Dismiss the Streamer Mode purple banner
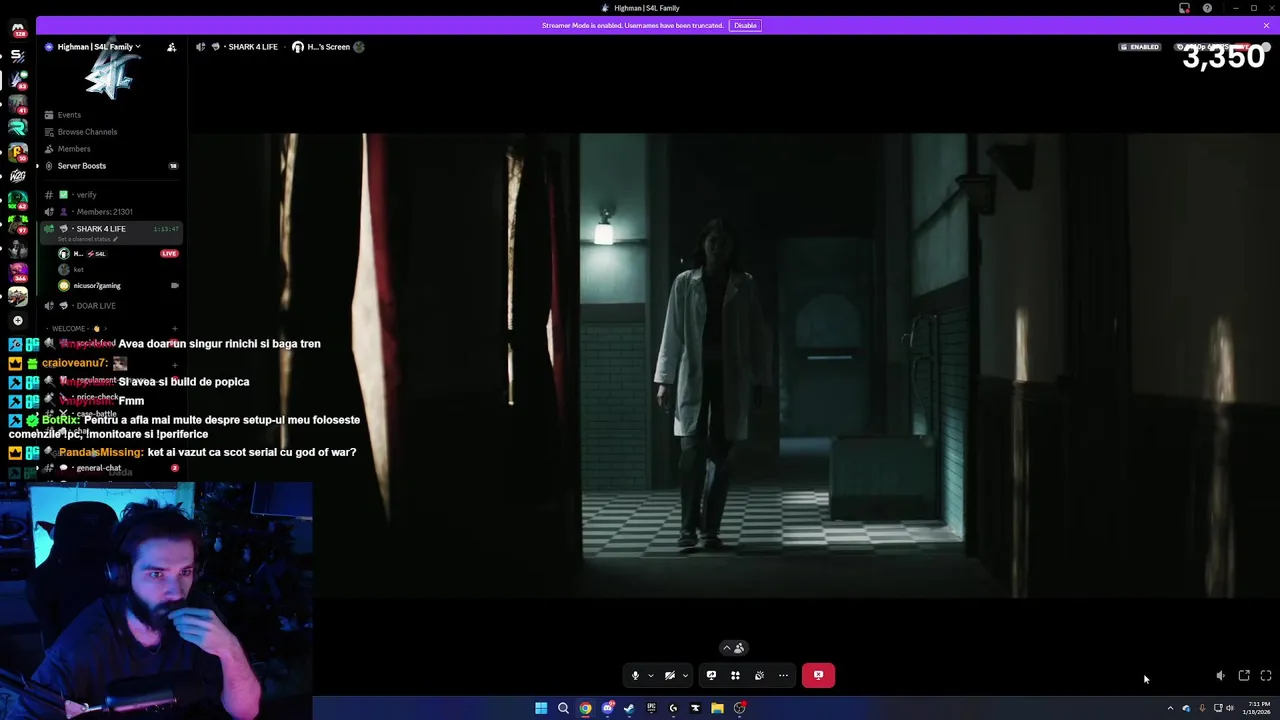1280x720 pixels. (x=1266, y=25)
